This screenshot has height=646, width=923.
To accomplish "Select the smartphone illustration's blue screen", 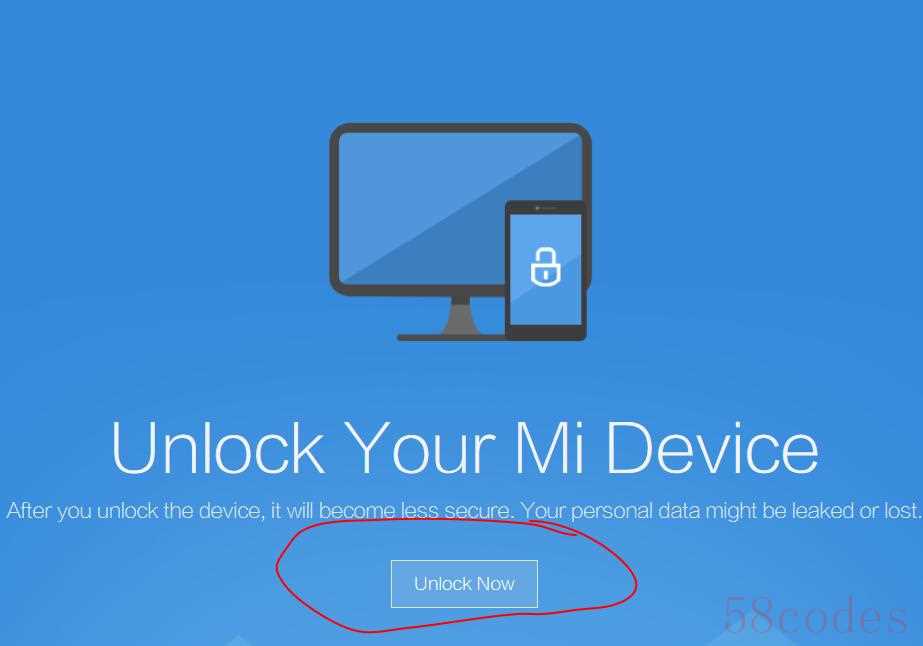I will tap(545, 269).
